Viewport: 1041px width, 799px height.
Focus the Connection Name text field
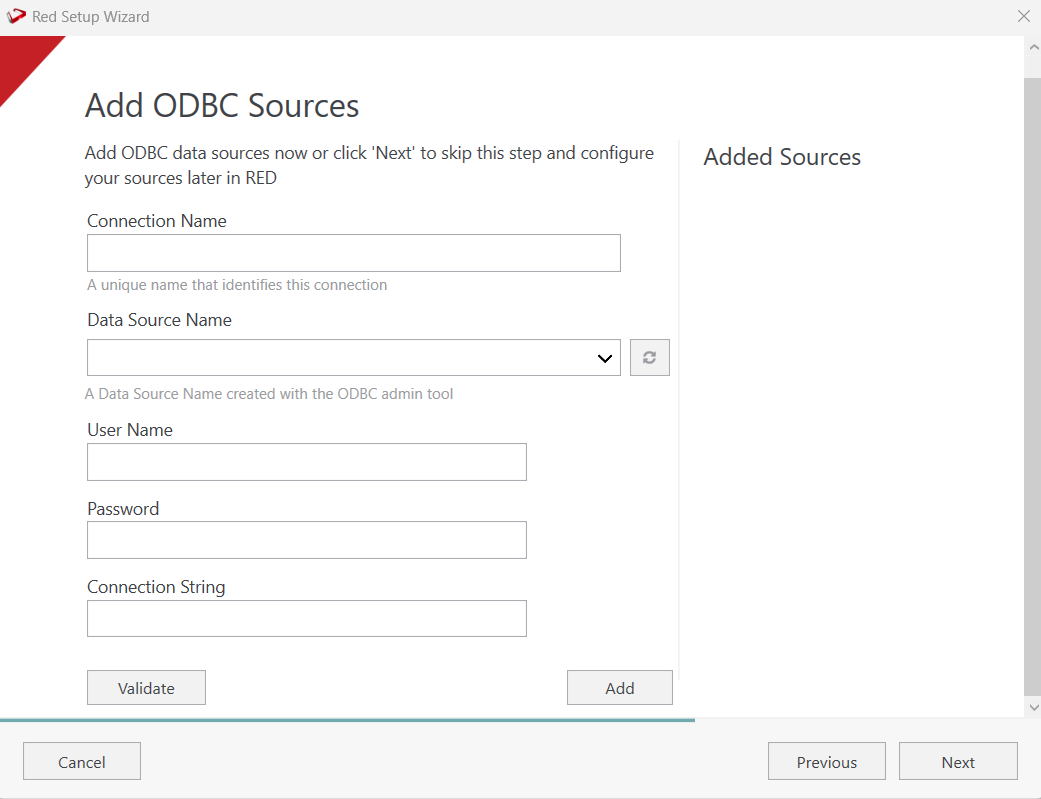click(x=353, y=253)
